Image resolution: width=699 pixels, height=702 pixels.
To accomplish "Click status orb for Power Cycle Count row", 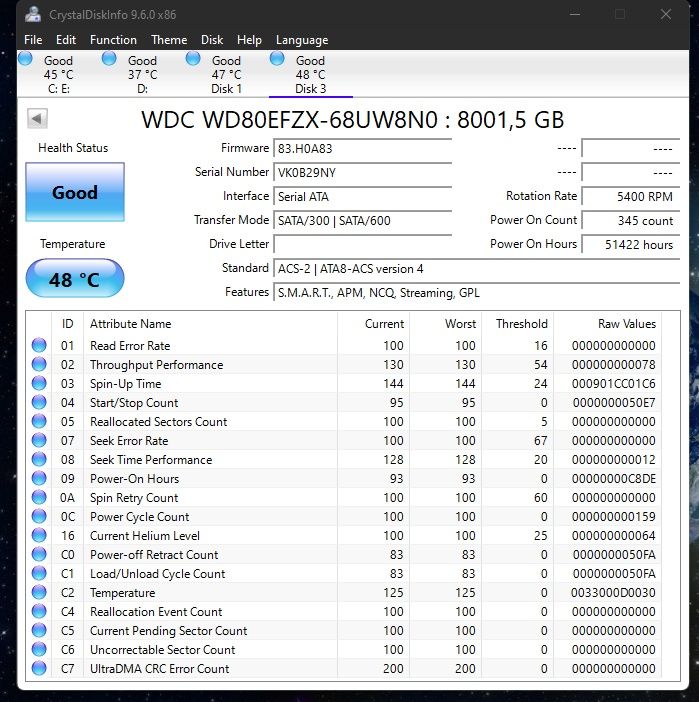I will click(39, 516).
